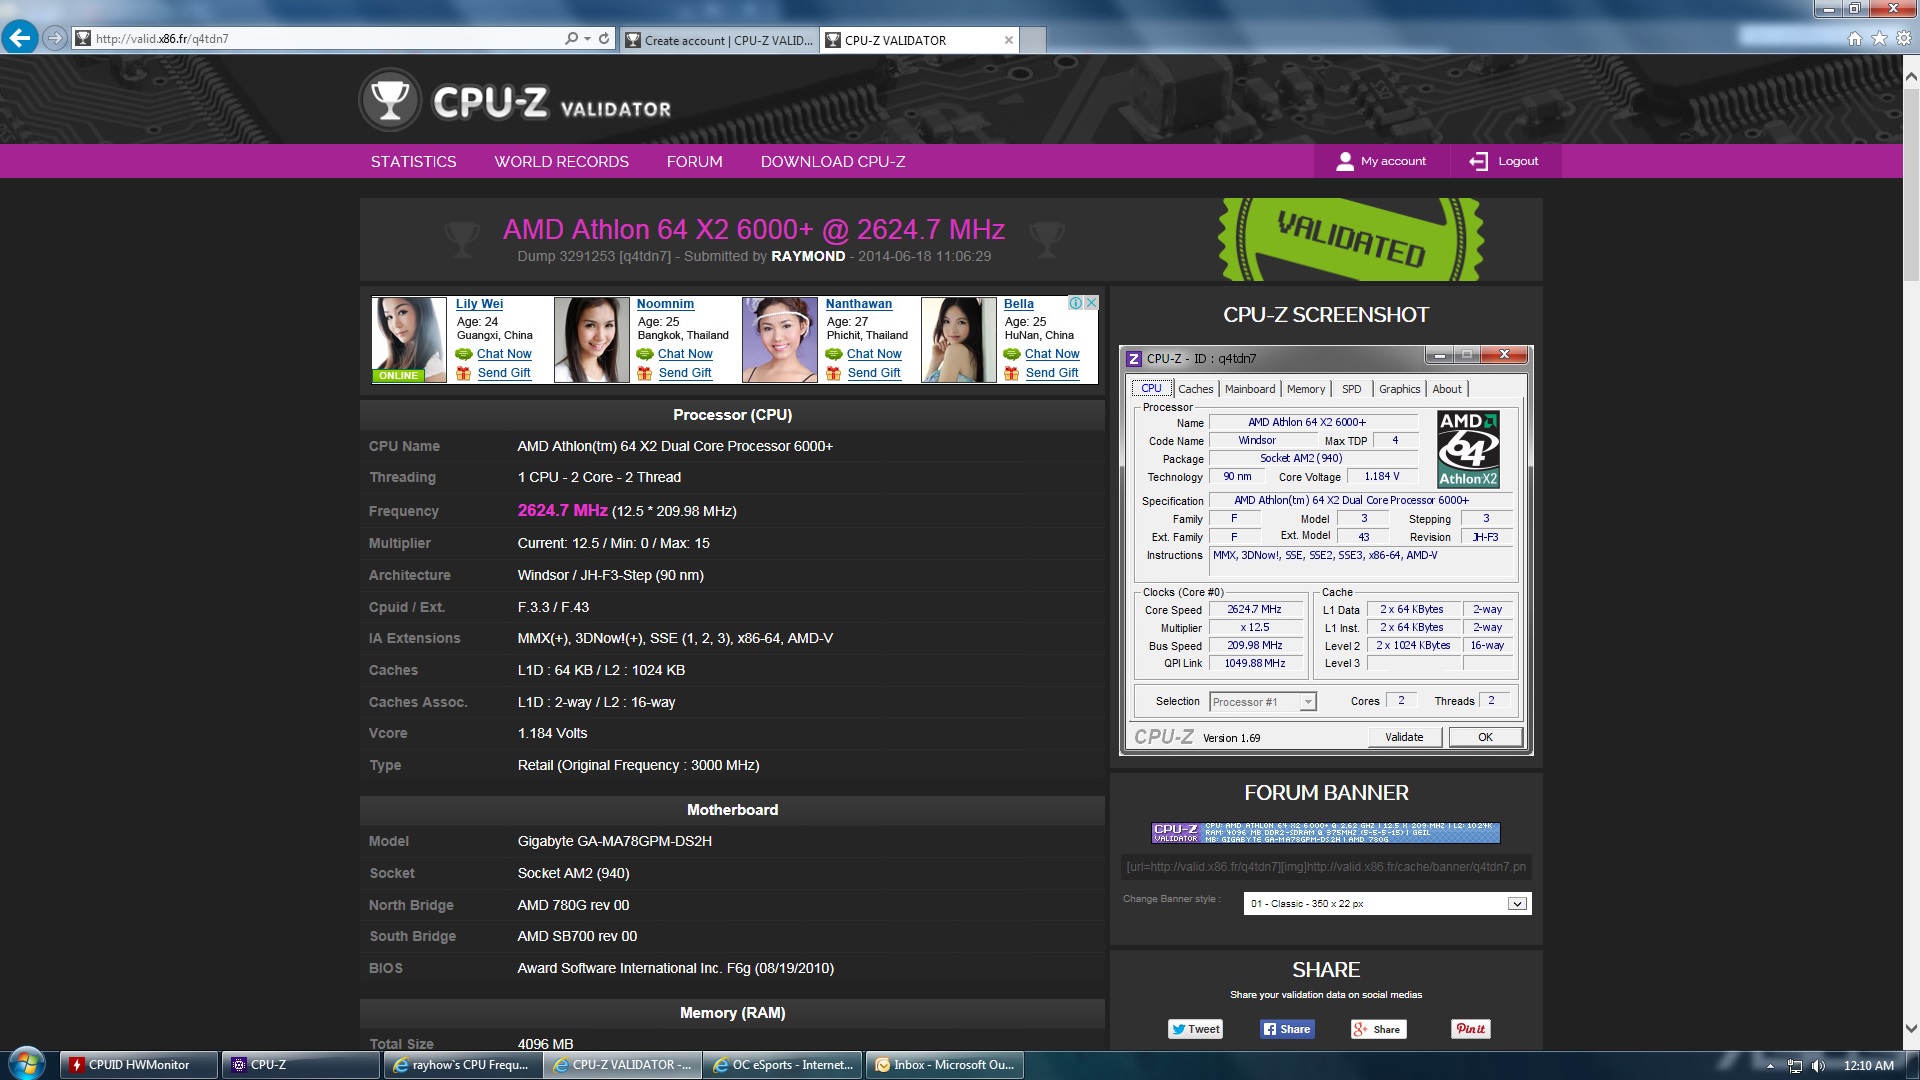Close the advertisement with X icon
The image size is (1920, 1080).
point(1091,303)
